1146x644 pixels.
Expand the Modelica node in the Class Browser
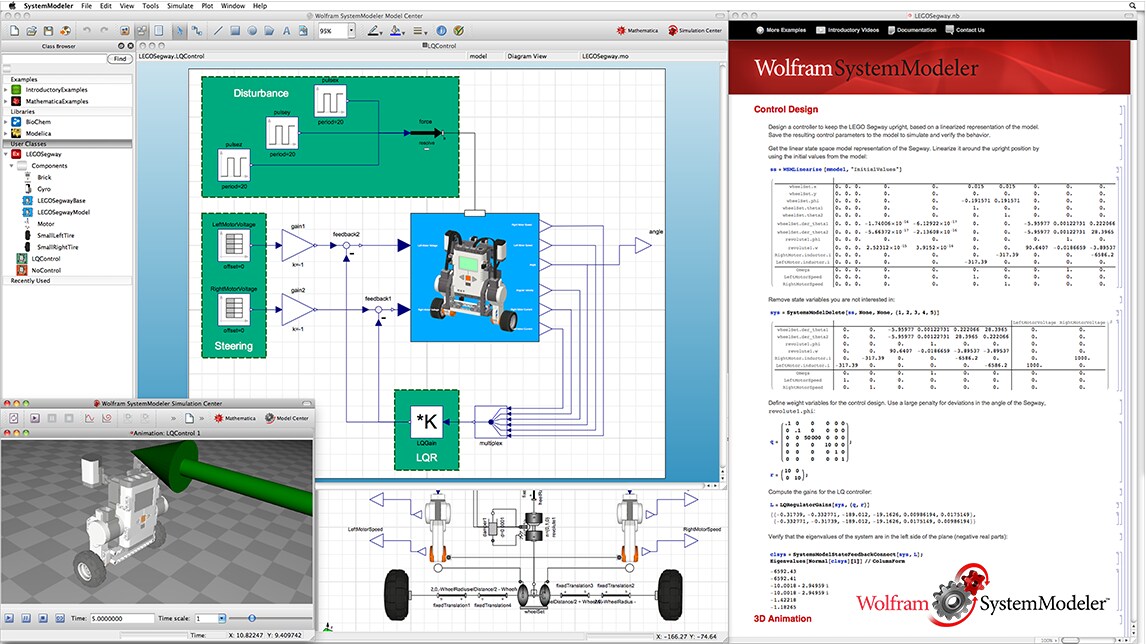pyautogui.click(x=6, y=133)
